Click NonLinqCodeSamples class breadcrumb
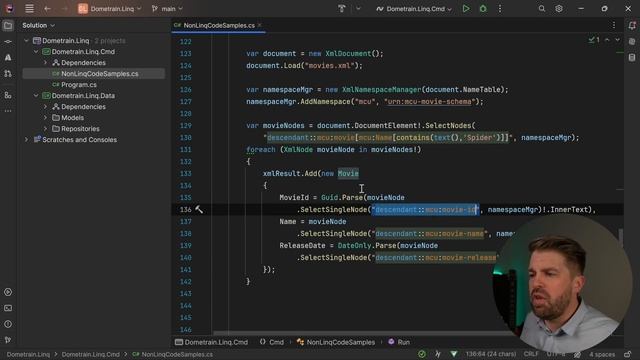The image size is (640, 360). [x=336, y=342]
